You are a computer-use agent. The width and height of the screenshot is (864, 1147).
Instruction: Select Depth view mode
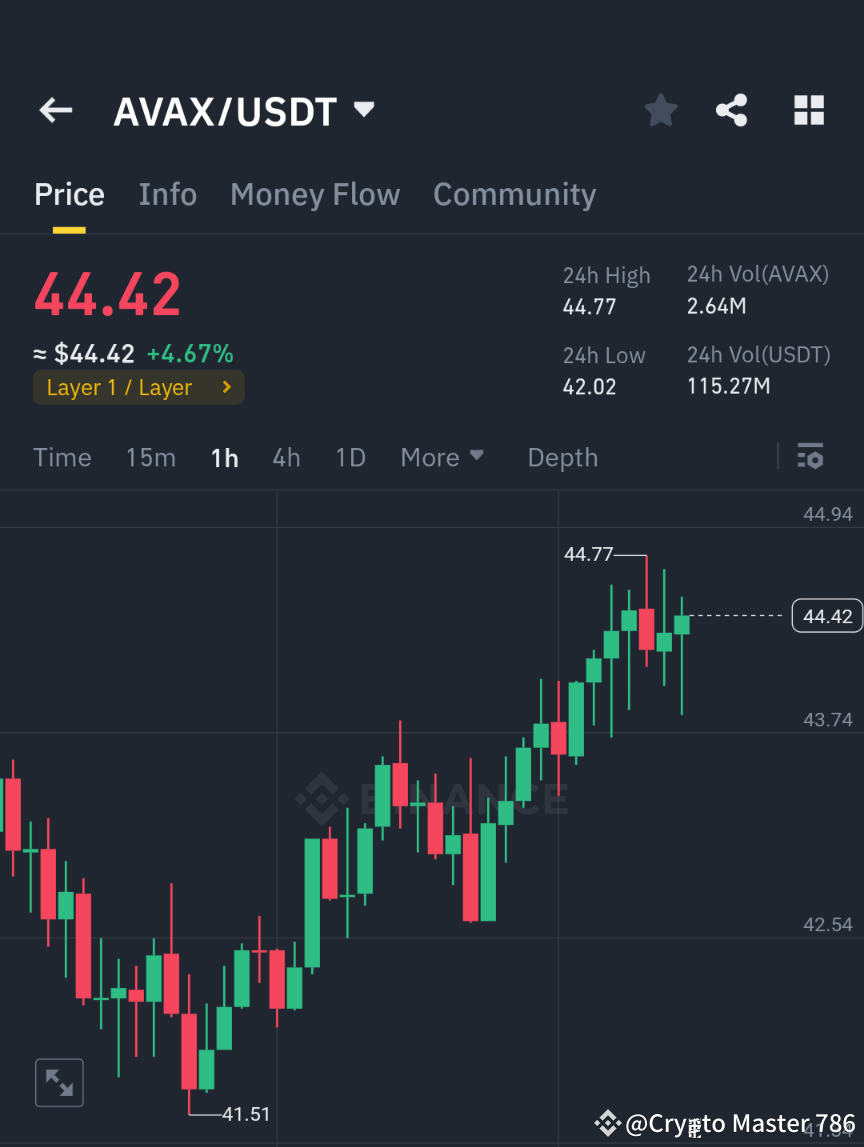point(562,457)
